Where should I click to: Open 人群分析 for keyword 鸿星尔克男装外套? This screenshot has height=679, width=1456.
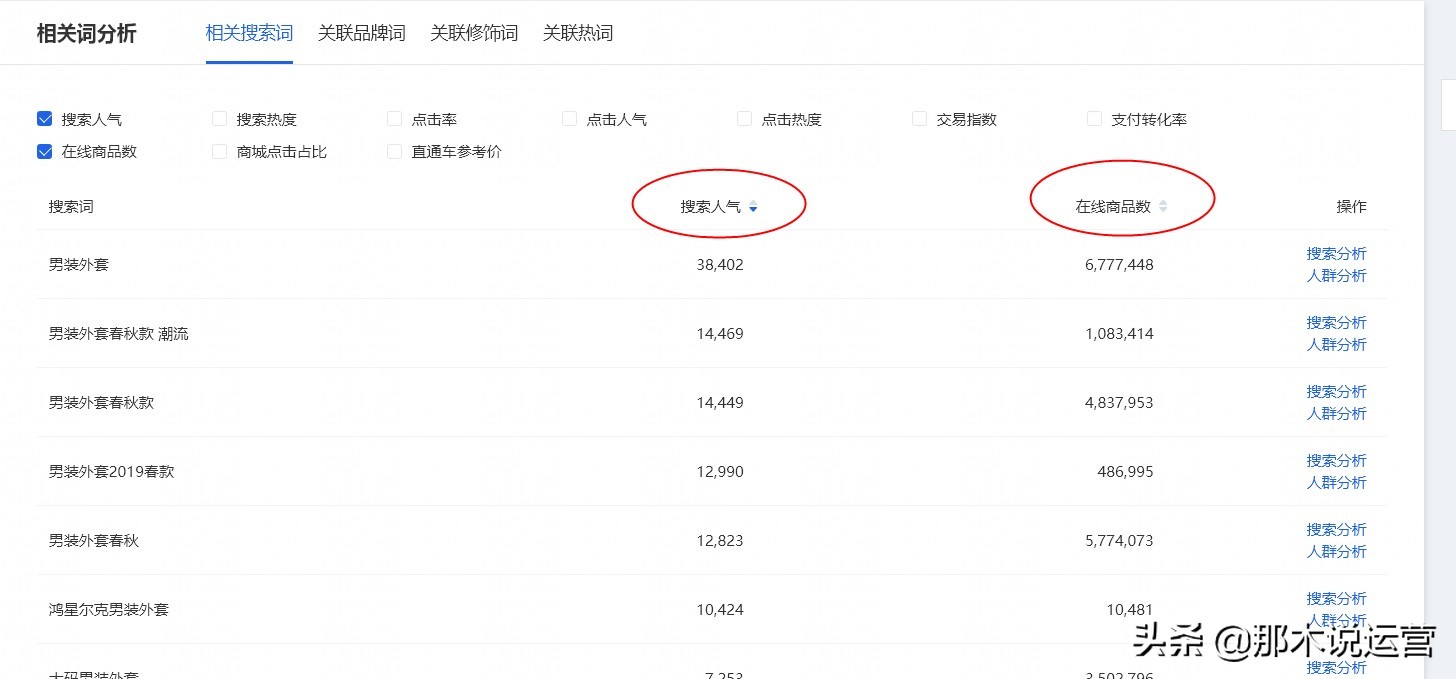[x=1337, y=620]
